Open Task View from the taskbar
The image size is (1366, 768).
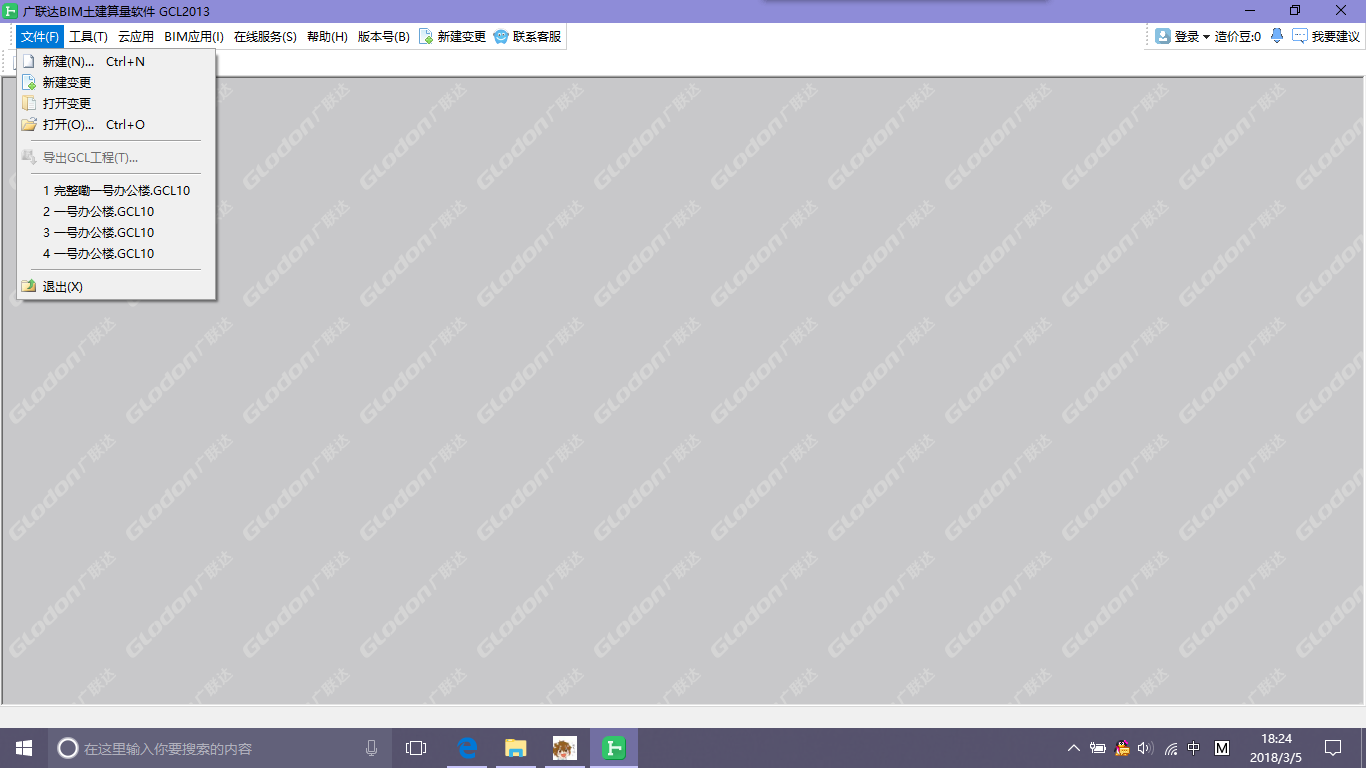click(x=416, y=748)
